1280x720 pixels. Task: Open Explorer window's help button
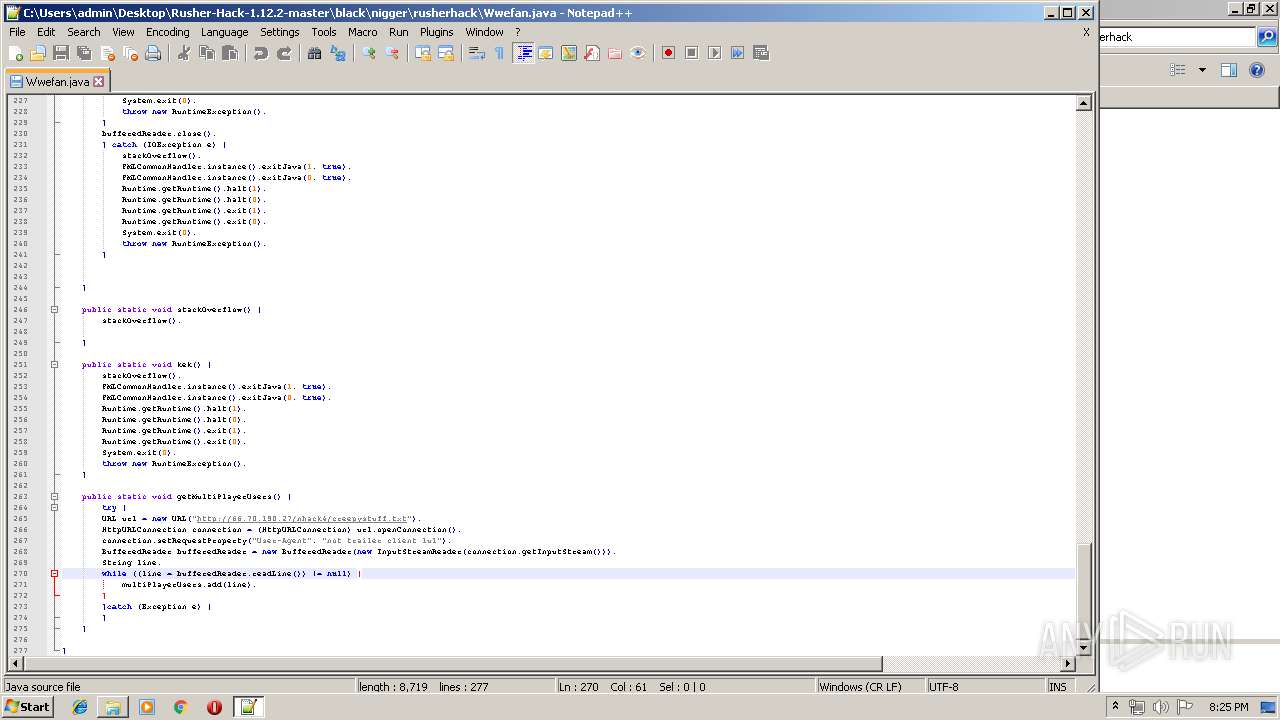click(1257, 70)
